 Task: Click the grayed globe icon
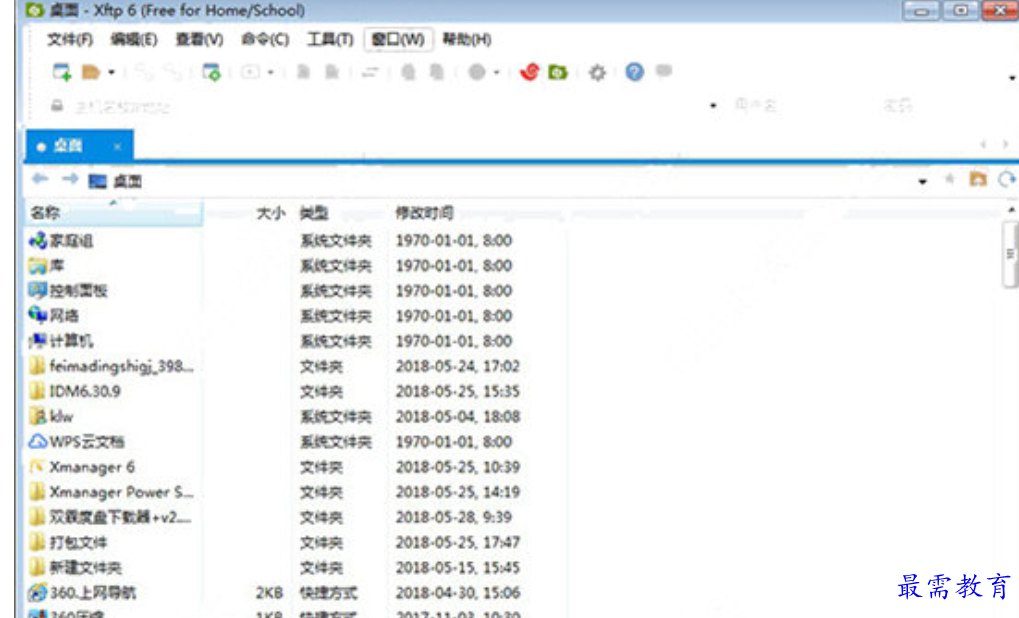[x=477, y=71]
